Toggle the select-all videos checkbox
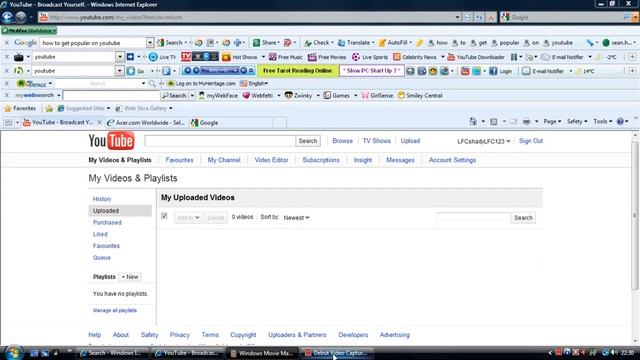Image resolution: width=640 pixels, height=360 pixels. (164, 216)
